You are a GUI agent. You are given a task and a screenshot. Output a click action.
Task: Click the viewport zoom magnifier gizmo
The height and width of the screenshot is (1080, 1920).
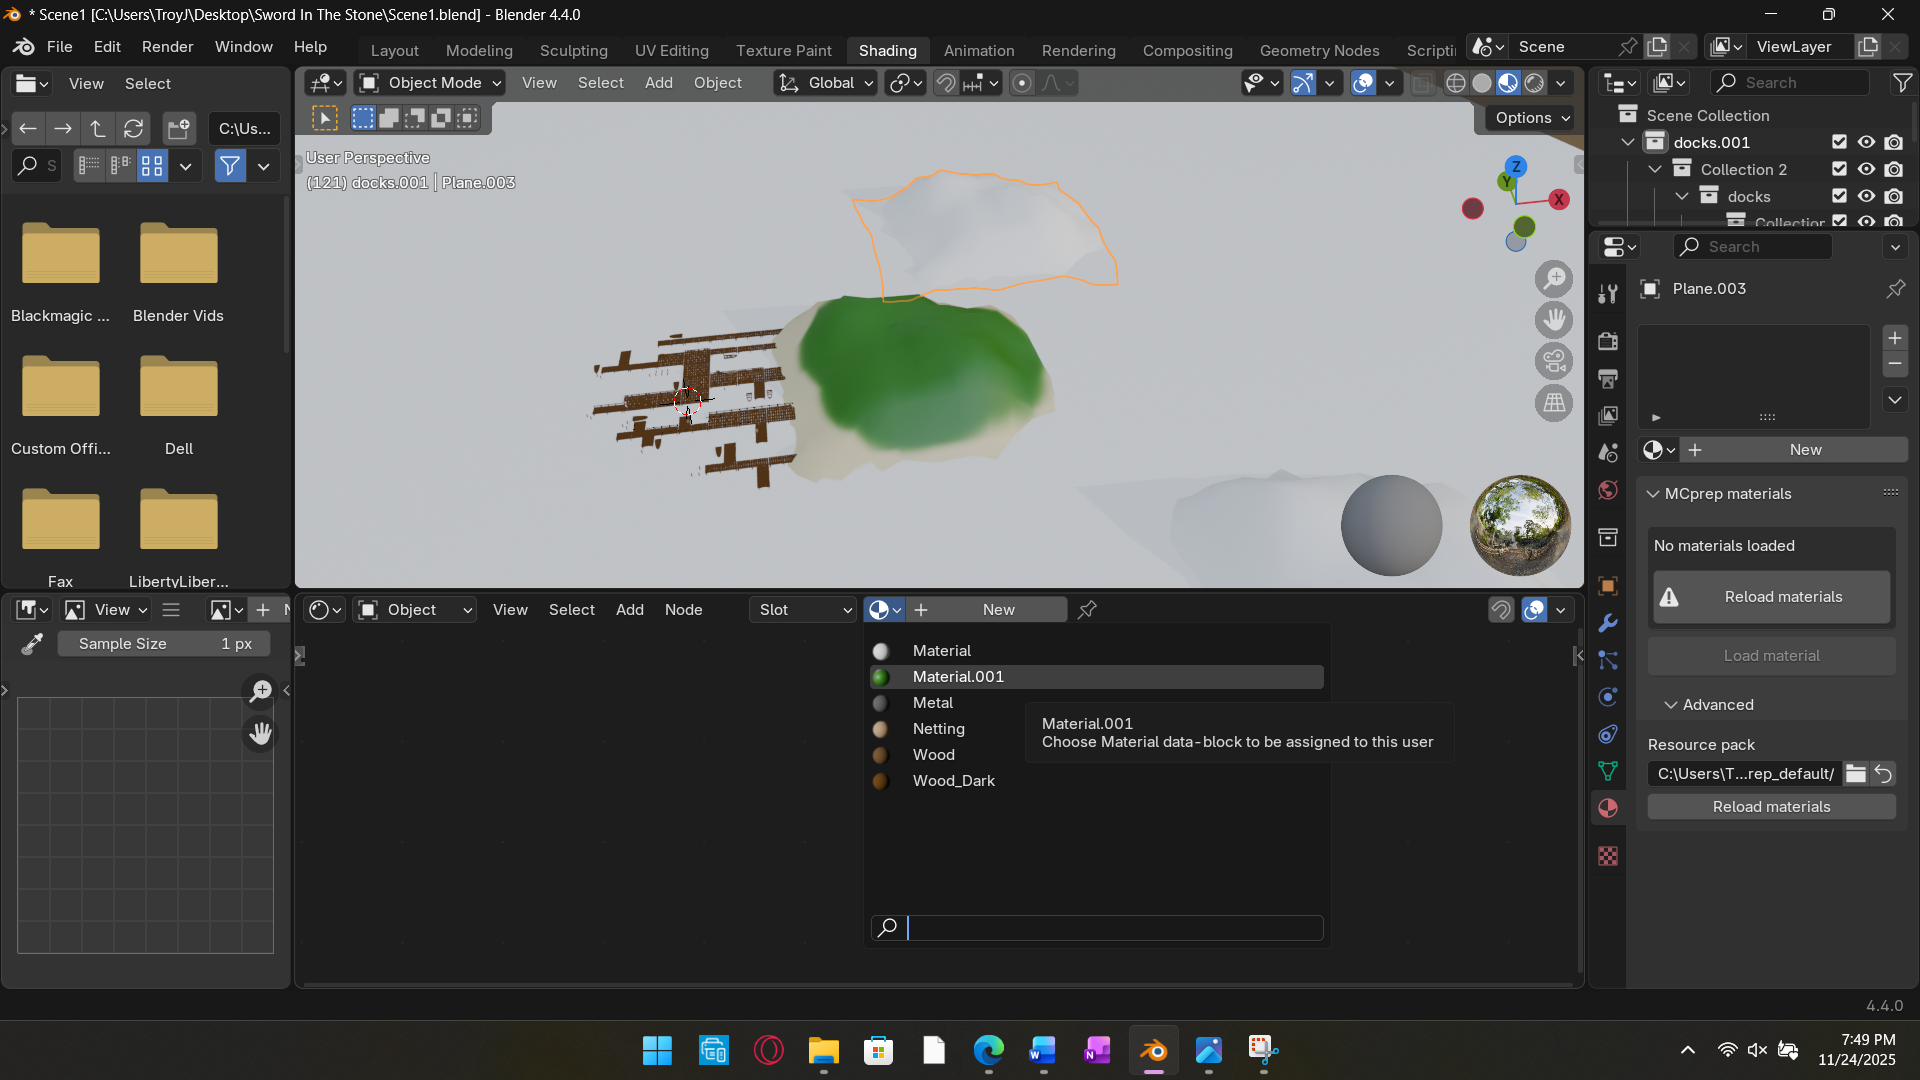[1554, 279]
